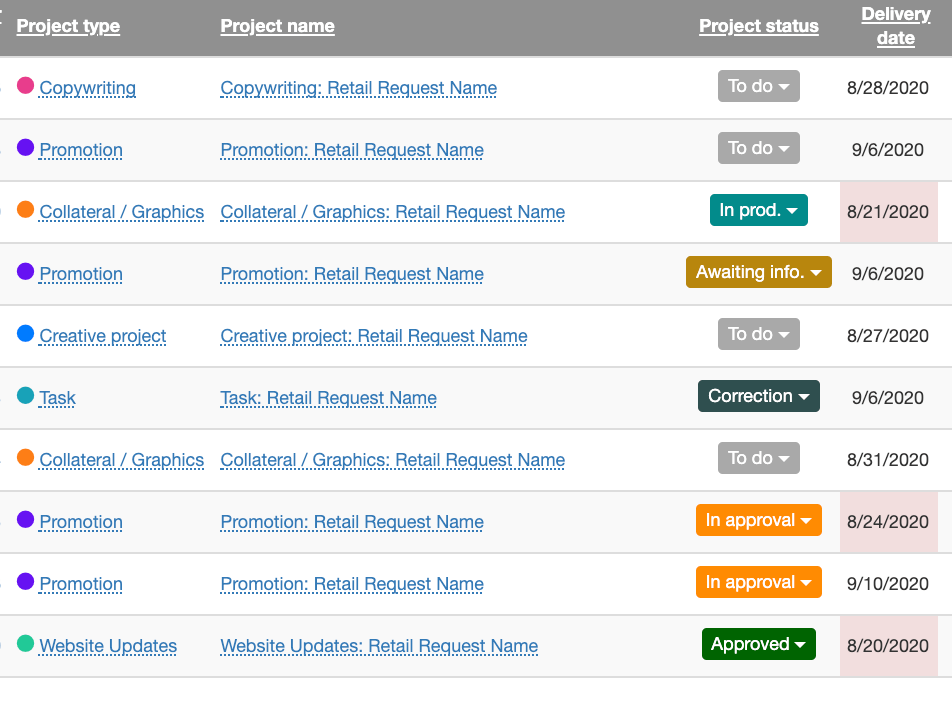Click the Project name column header
This screenshot has height=708, width=952.
(277, 25)
